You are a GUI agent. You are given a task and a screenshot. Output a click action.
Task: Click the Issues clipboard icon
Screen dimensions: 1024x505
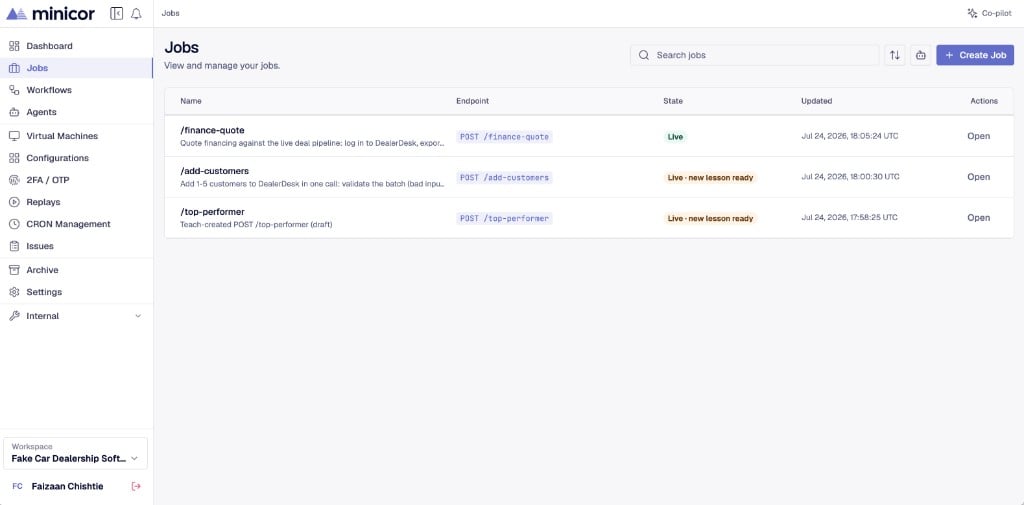point(14,246)
